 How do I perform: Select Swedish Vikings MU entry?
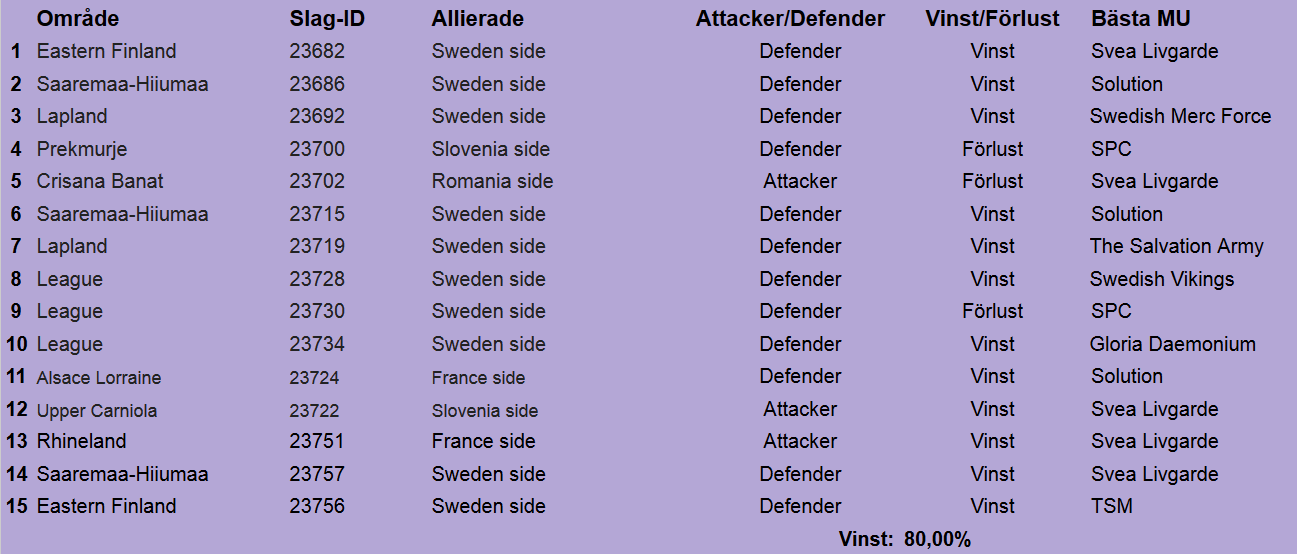point(1162,279)
